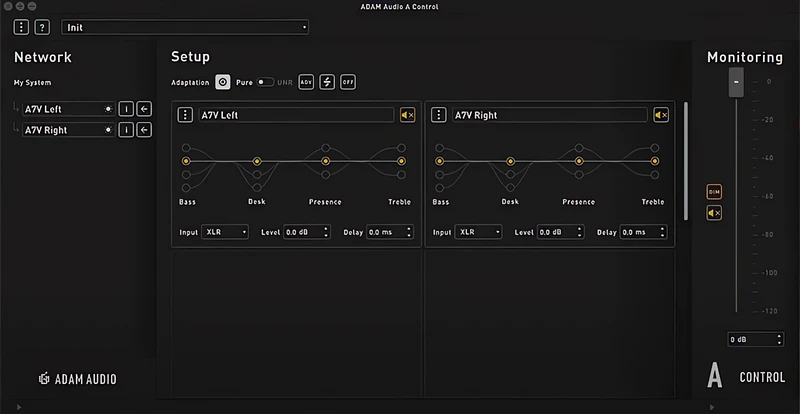Edit the A7V Right name field in Setup
The width and height of the screenshot is (800, 414).
coord(549,115)
